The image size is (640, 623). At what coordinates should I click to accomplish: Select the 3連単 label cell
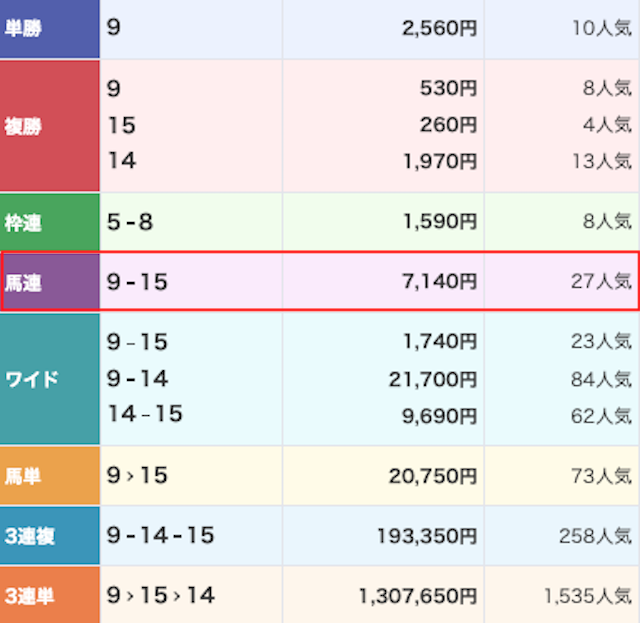tap(49, 595)
